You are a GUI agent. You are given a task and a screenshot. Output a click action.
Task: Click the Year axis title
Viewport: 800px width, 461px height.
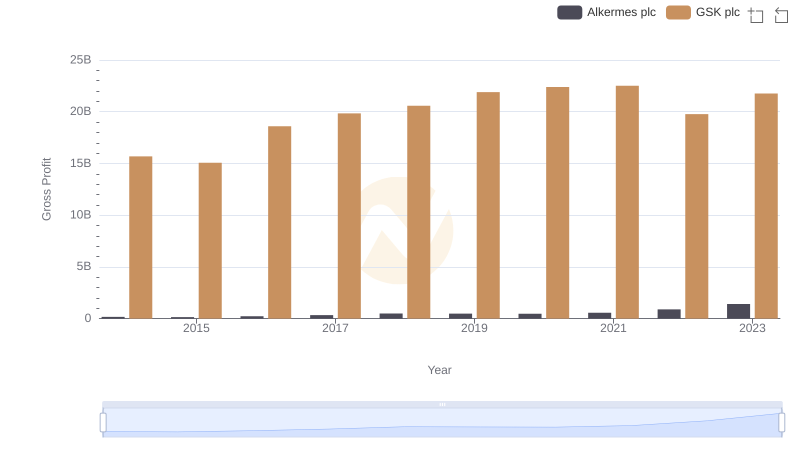(x=439, y=370)
